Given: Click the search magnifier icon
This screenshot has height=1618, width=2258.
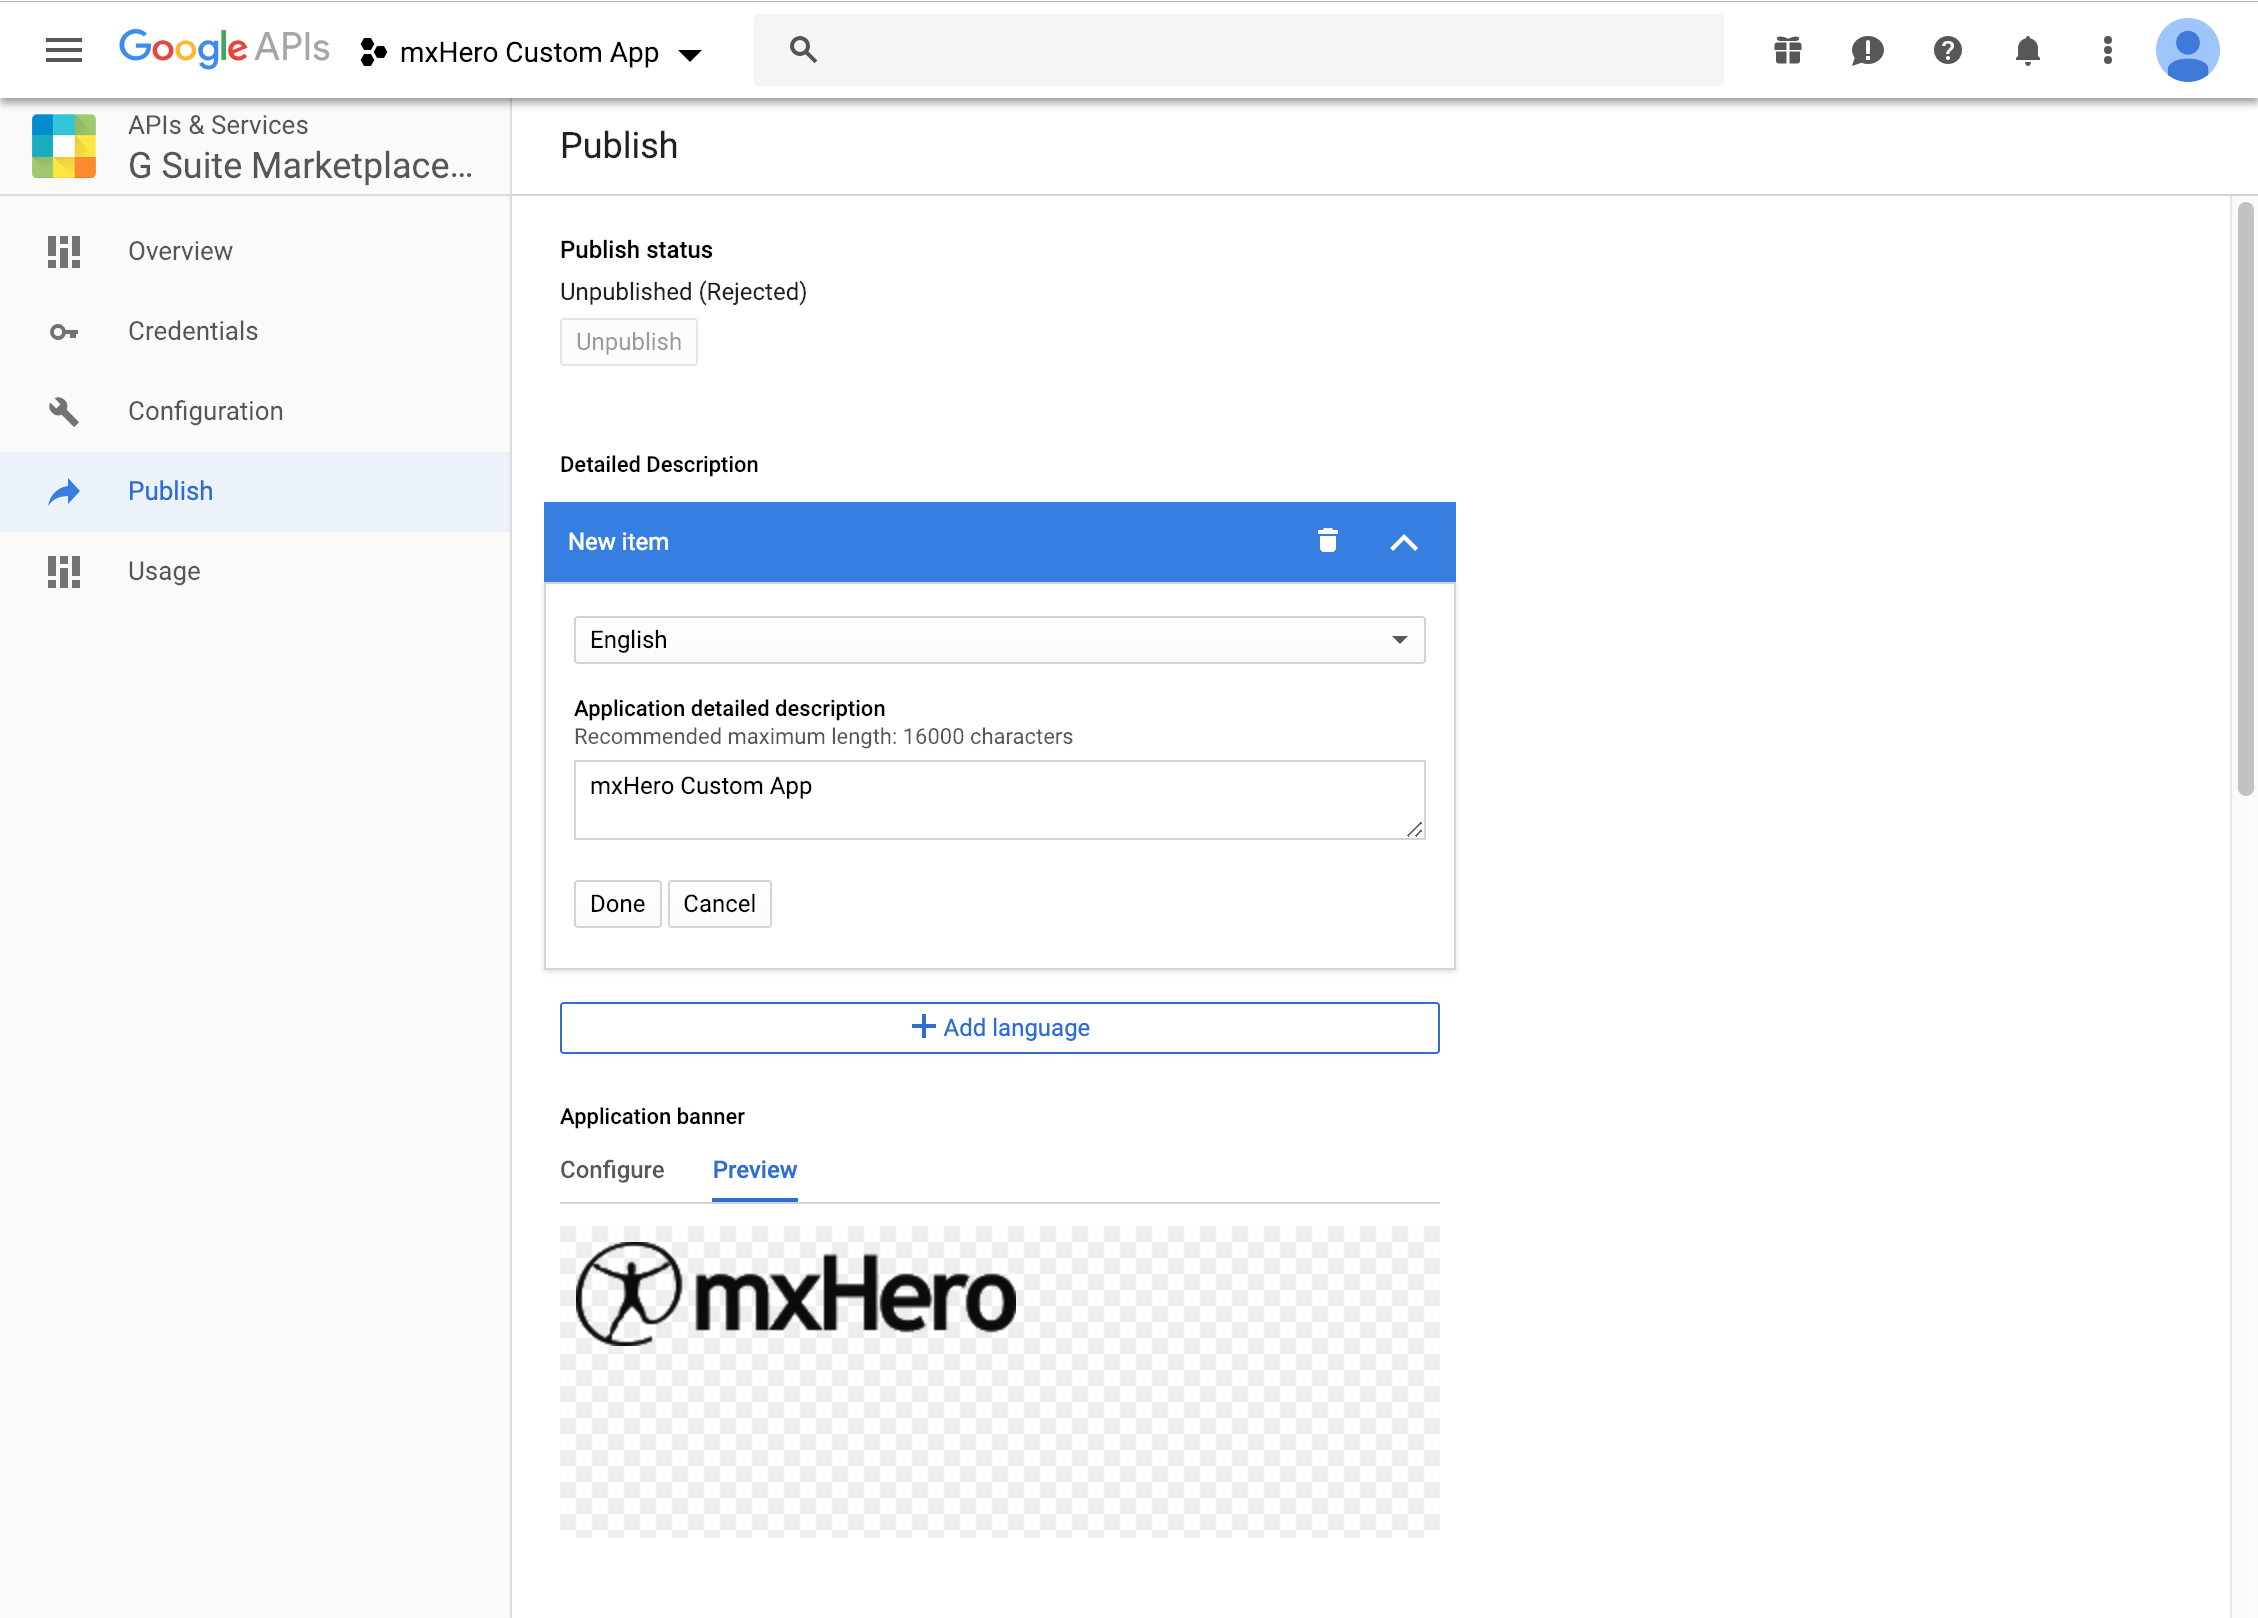Looking at the screenshot, I should click(803, 49).
